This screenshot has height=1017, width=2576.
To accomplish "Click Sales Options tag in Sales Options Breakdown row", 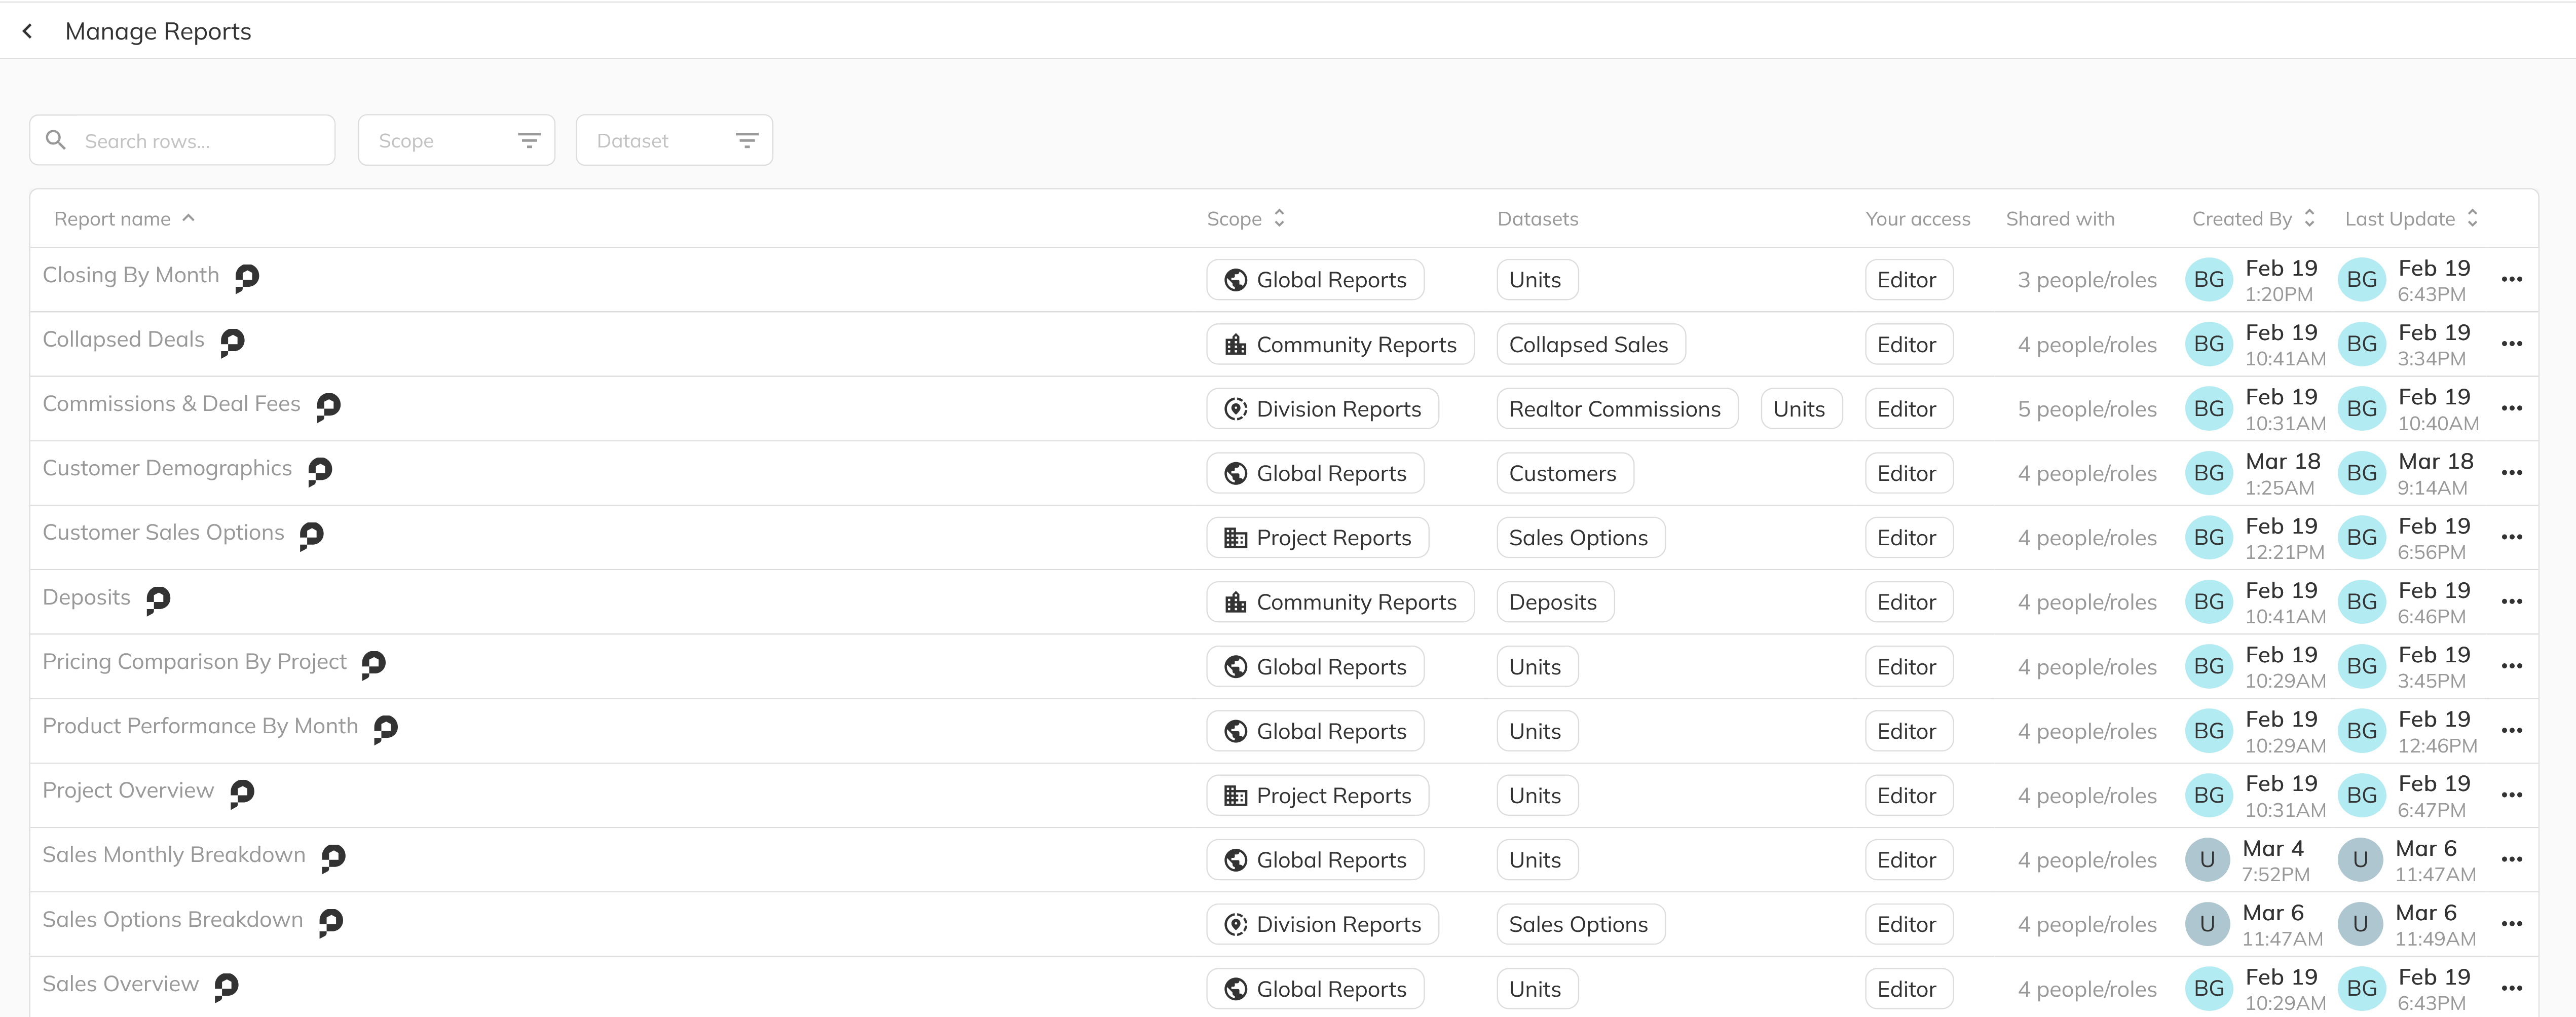I will [x=1580, y=924].
